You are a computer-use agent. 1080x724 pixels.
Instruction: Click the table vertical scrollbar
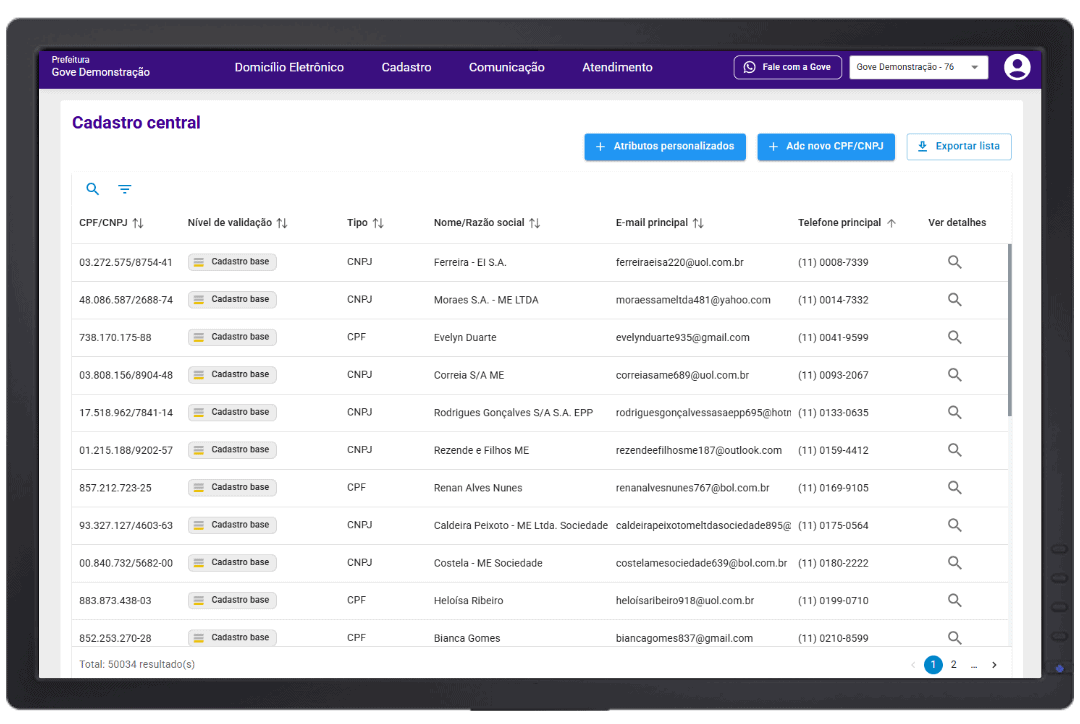(1010, 330)
